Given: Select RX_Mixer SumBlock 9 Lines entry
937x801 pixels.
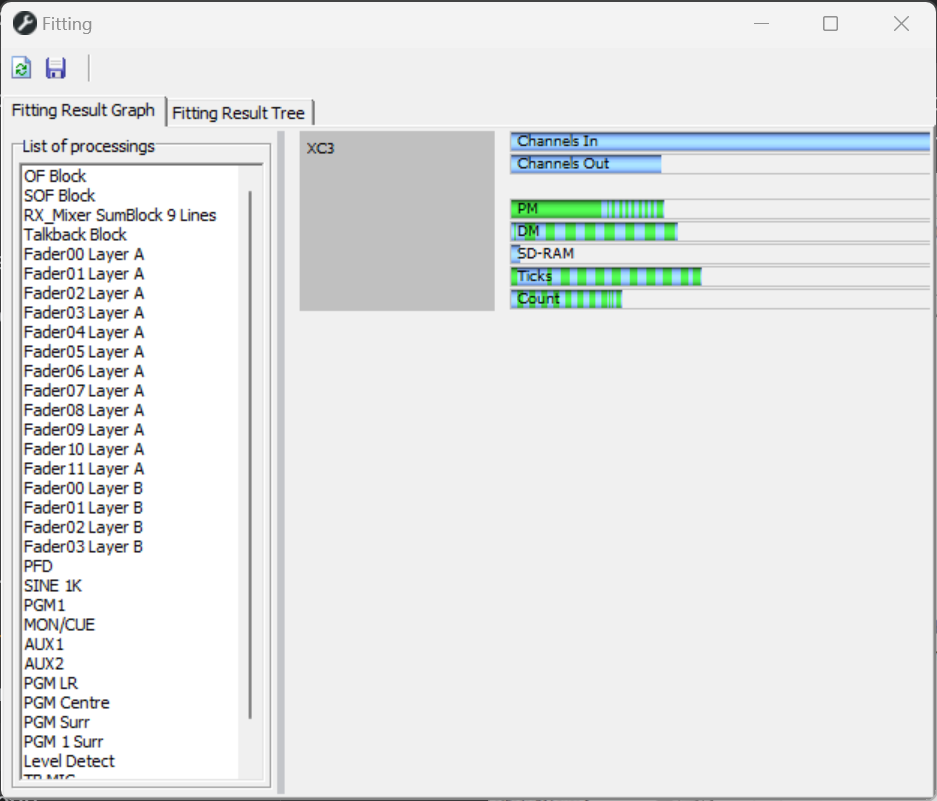Looking at the screenshot, I should pyautogui.click(x=120, y=215).
